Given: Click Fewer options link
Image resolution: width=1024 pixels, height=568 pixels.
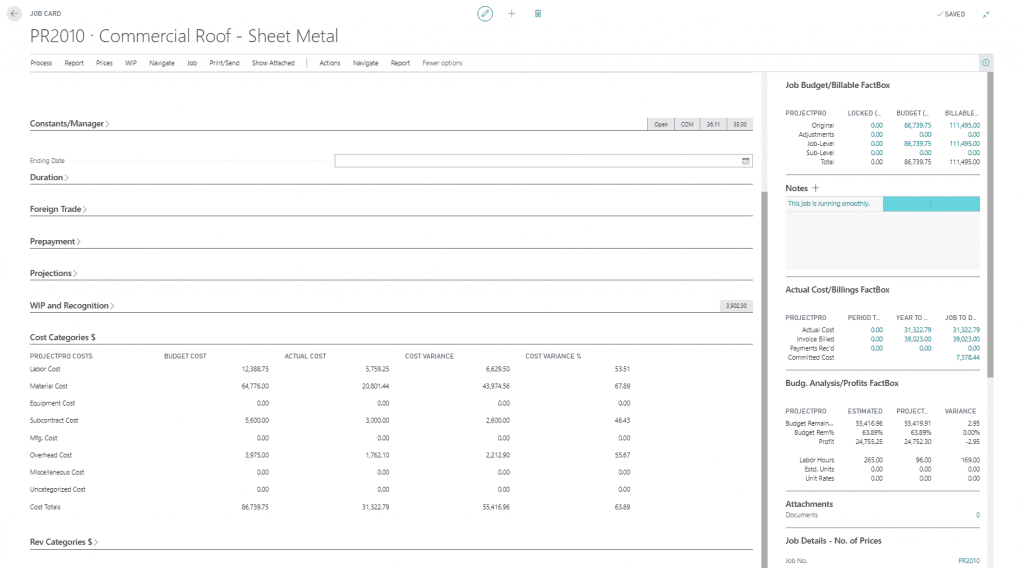Looking at the screenshot, I should 442,63.
